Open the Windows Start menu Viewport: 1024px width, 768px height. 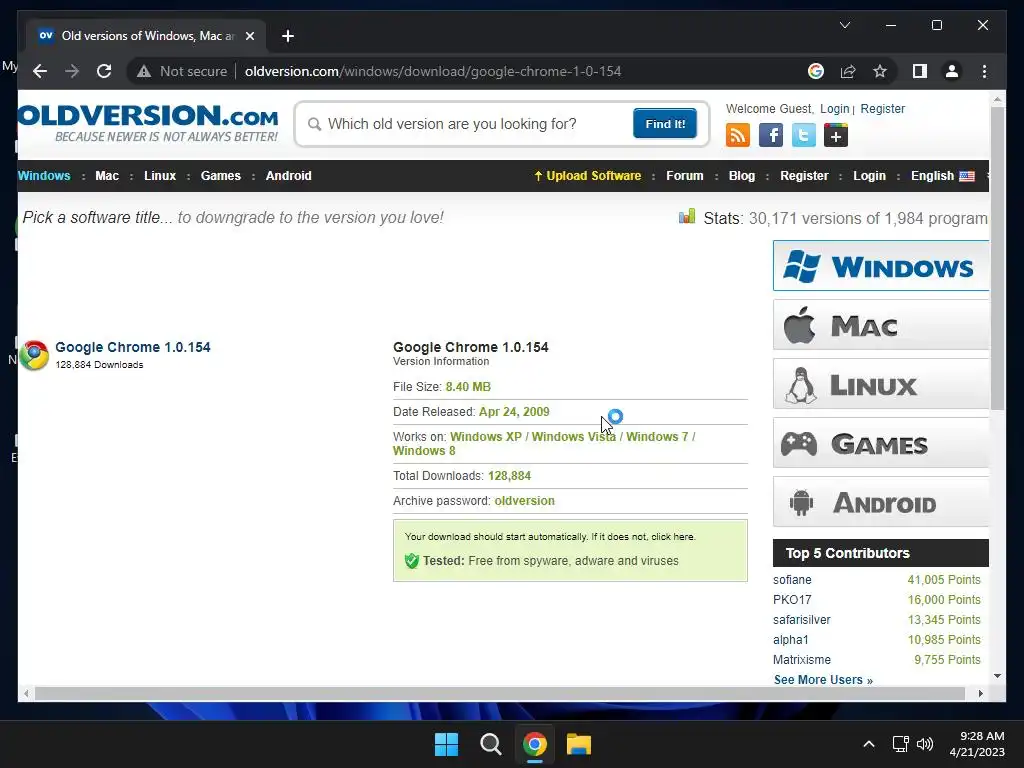click(x=447, y=744)
